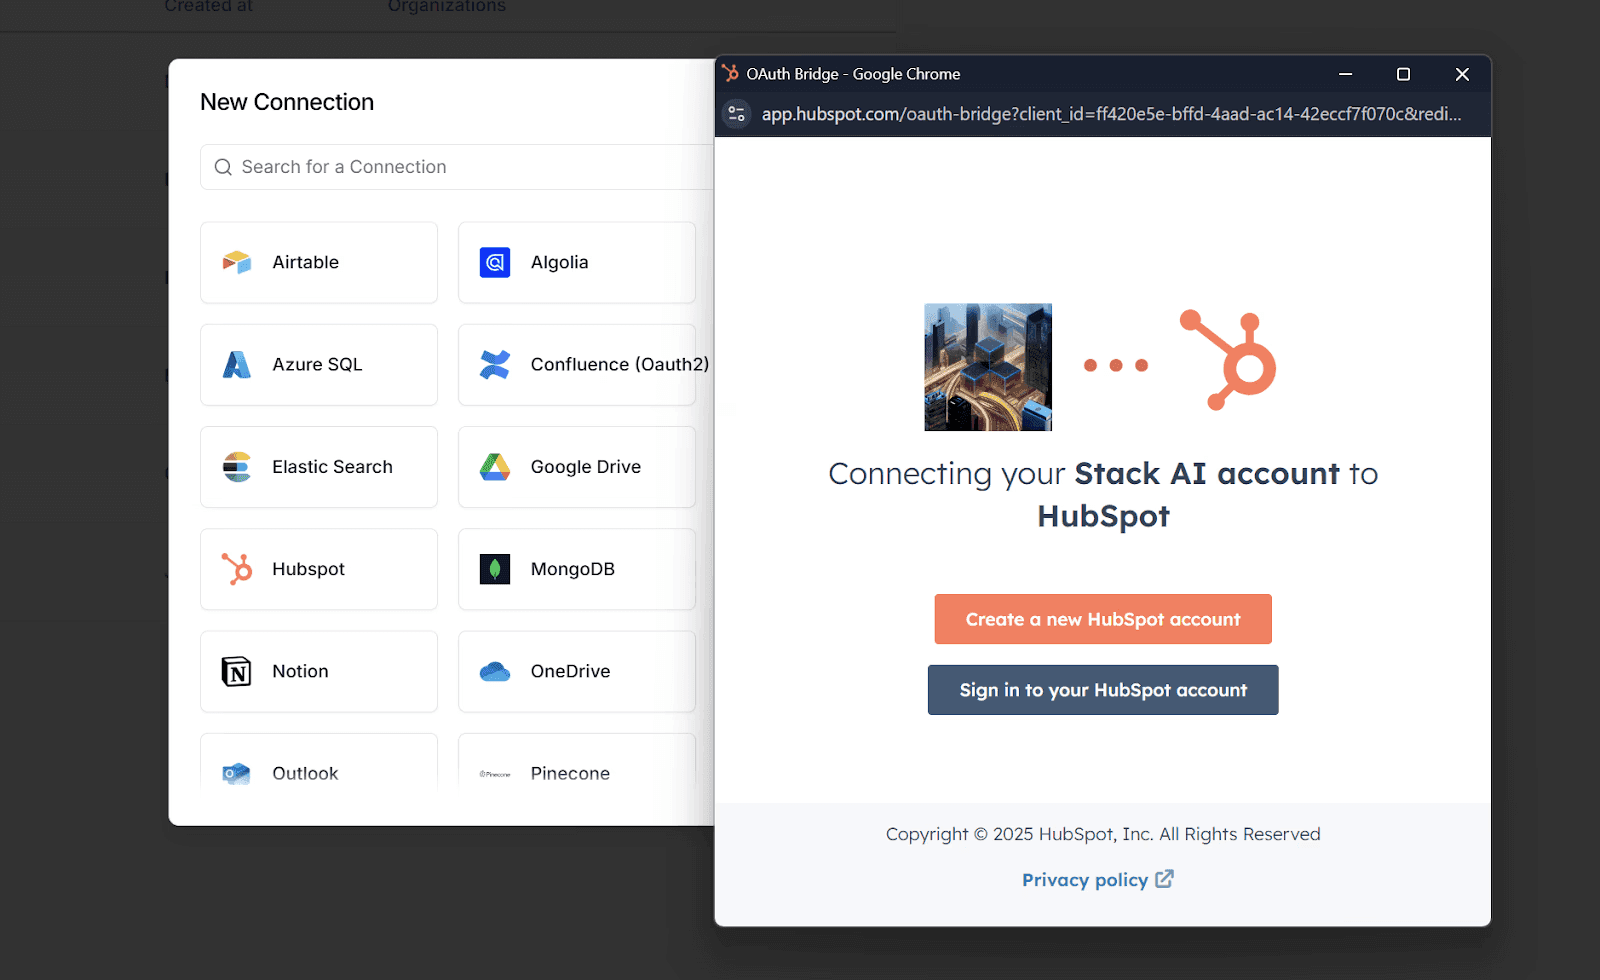This screenshot has width=1600, height=980.
Task: Click the Elastic Search logo icon
Action: click(x=237, y=467)
